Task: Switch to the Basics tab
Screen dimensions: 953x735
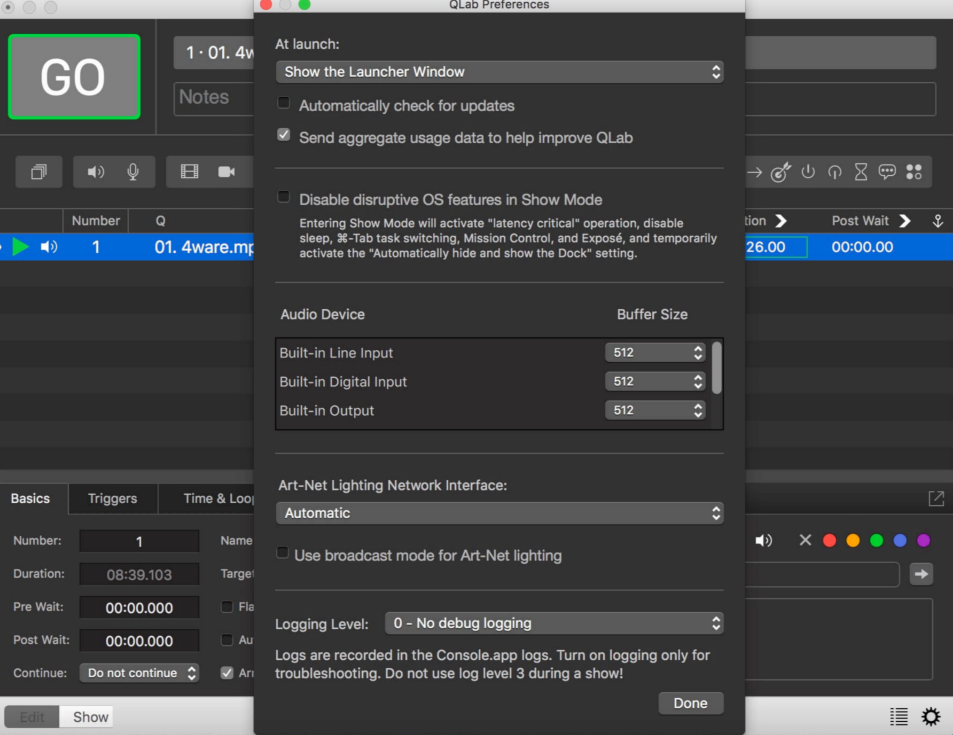Action: pyautogui.click(x=30, y=499)
